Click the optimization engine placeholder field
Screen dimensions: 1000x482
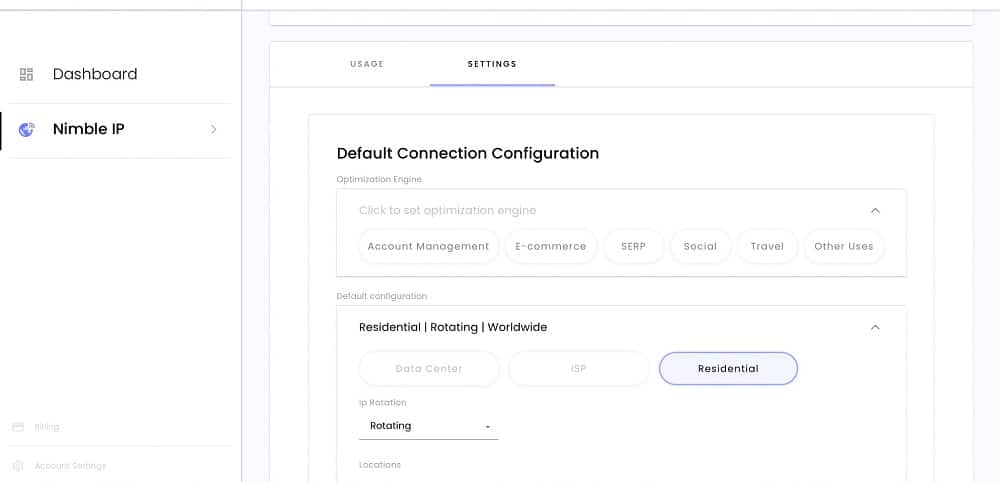click(447, 210)
